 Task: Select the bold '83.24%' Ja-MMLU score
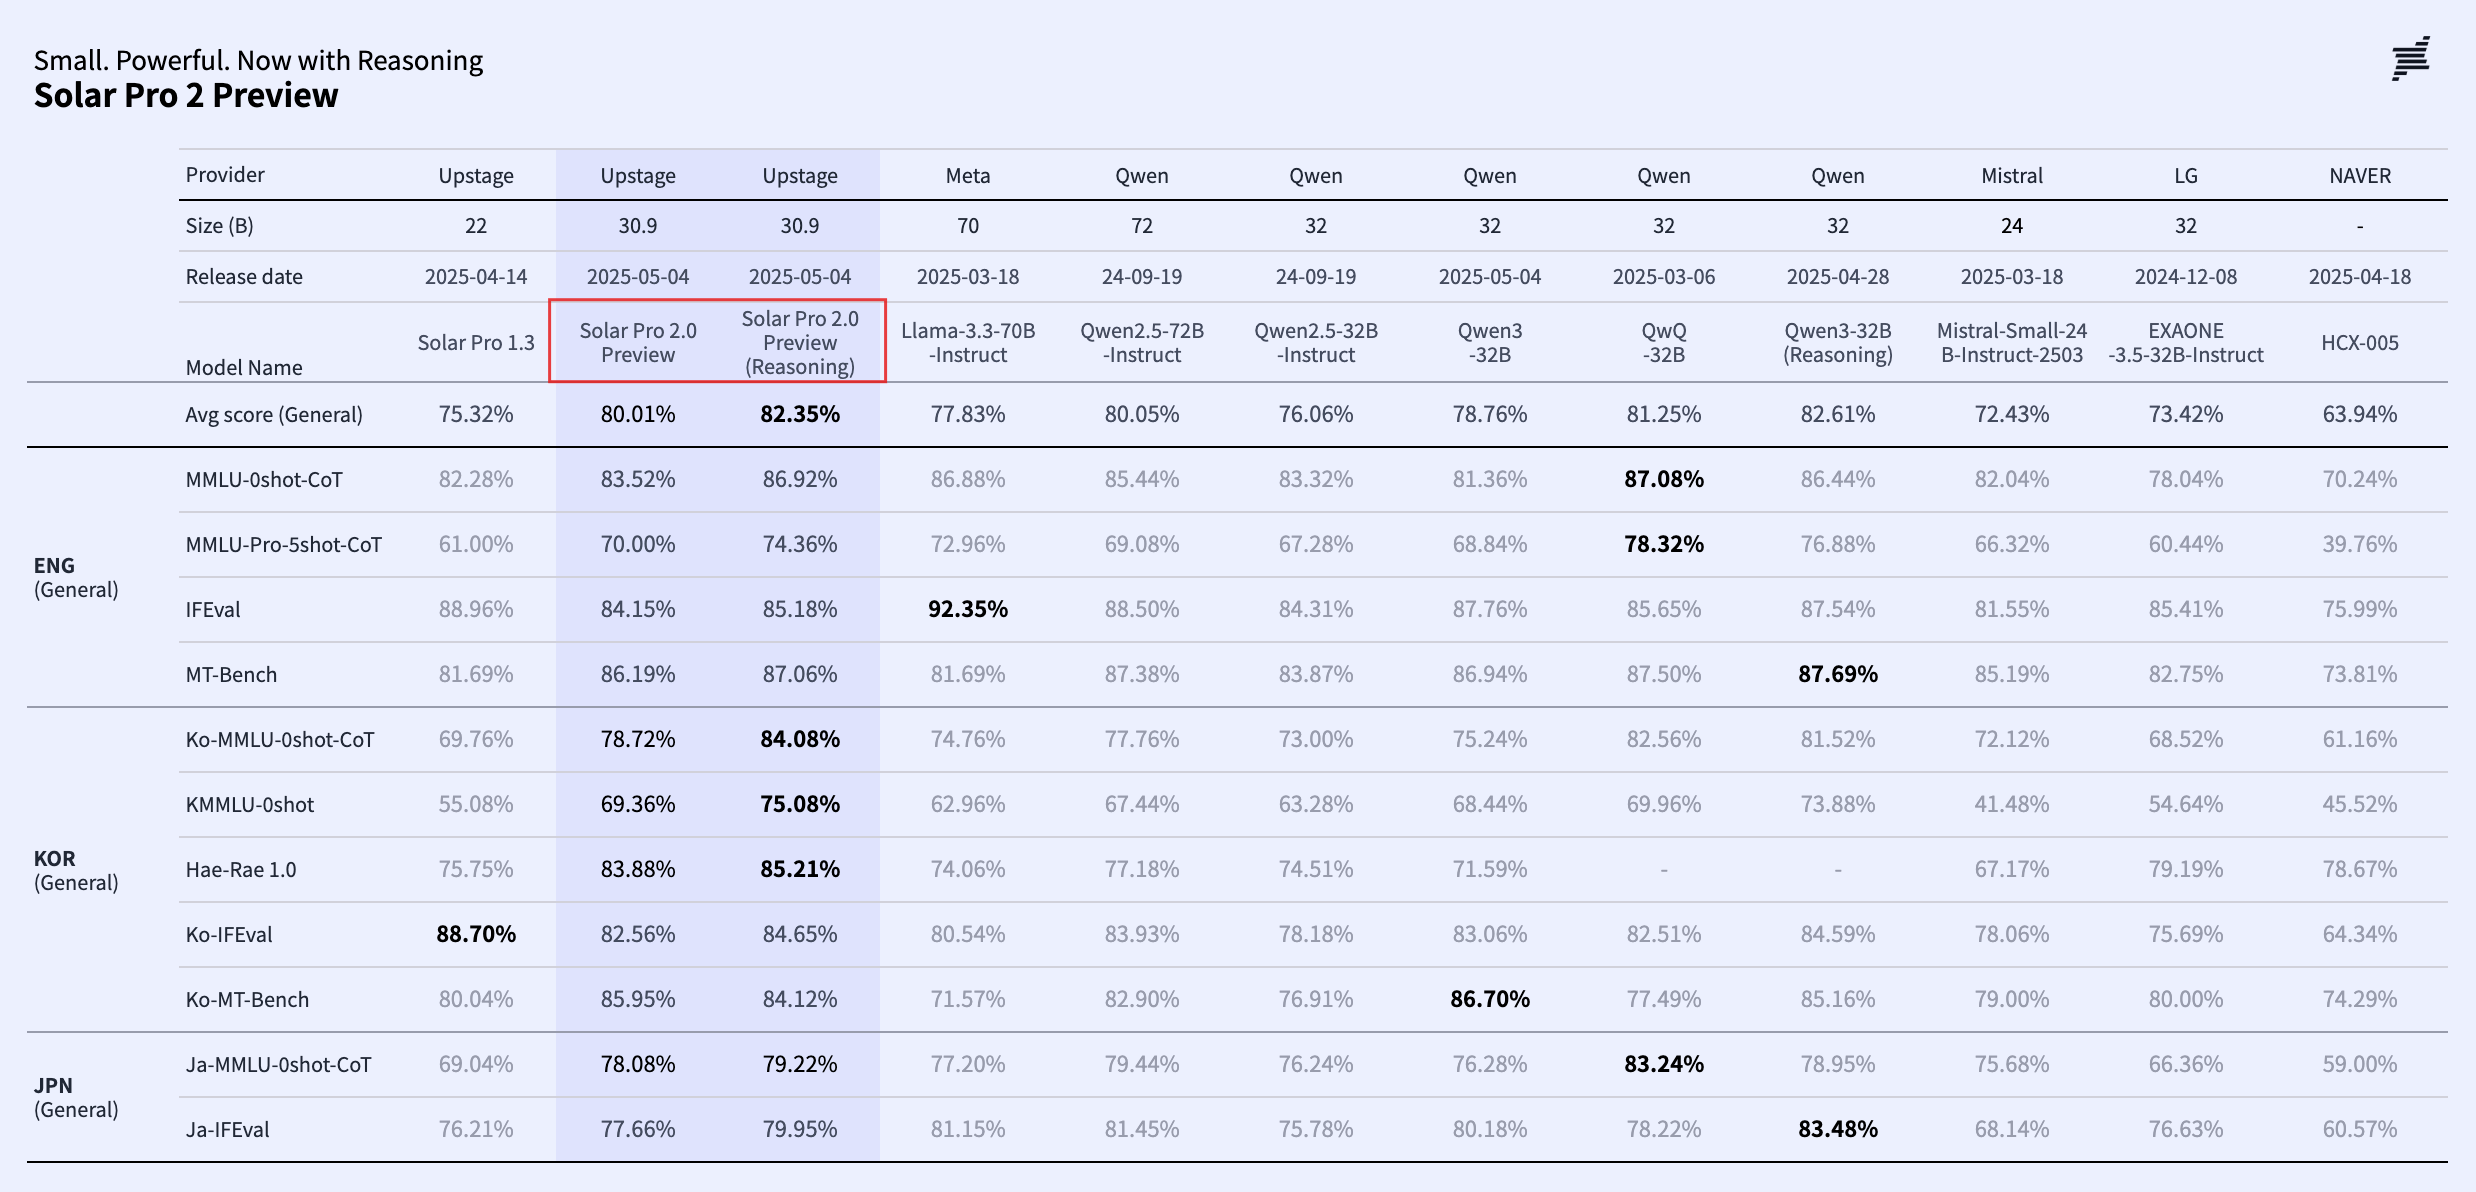click(1664, 1064)
